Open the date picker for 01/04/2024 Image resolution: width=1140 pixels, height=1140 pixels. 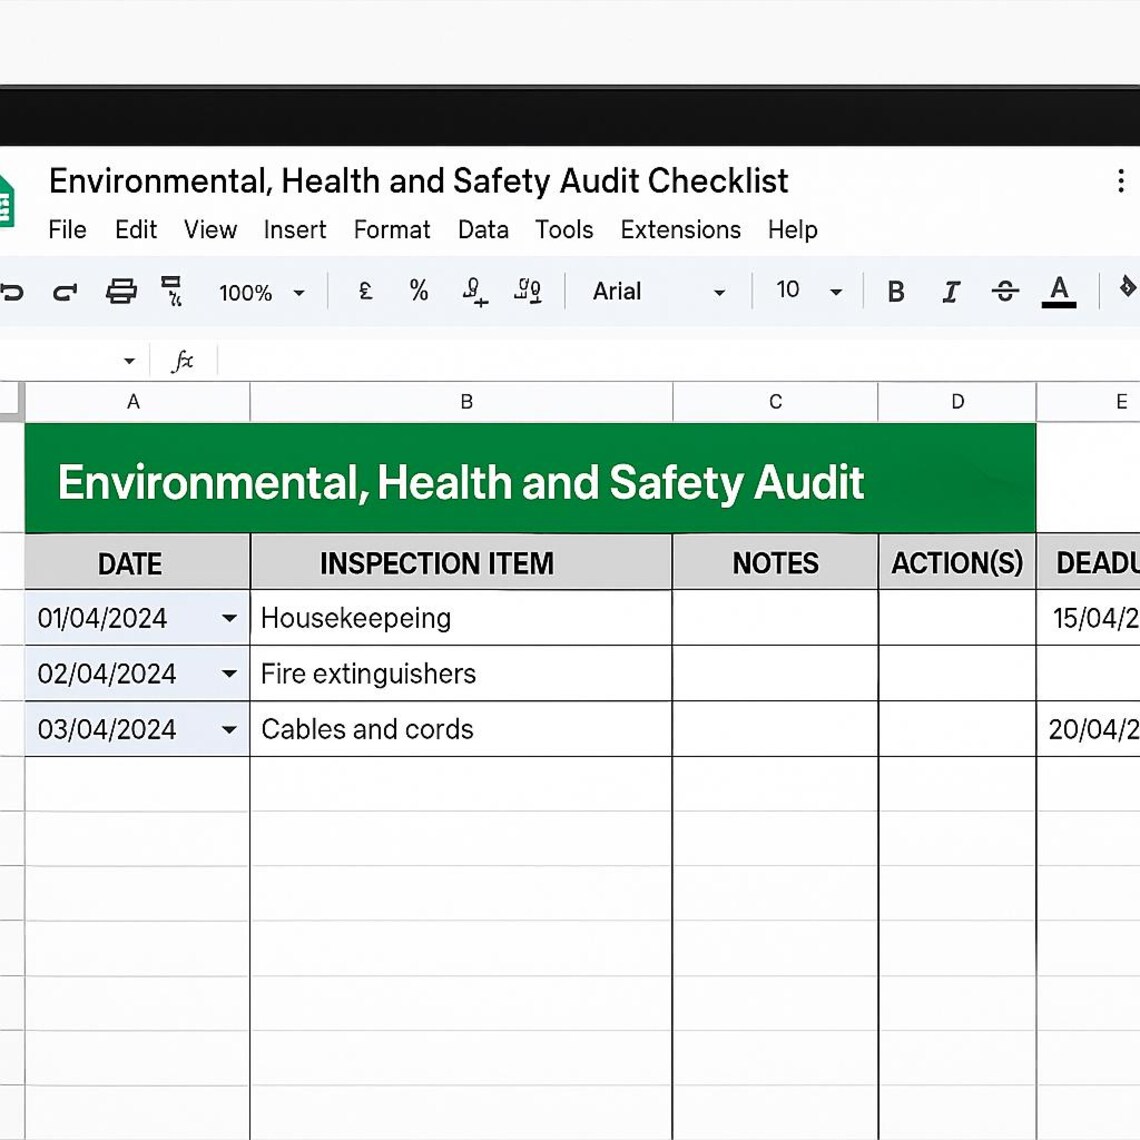(x=231, y=618)
